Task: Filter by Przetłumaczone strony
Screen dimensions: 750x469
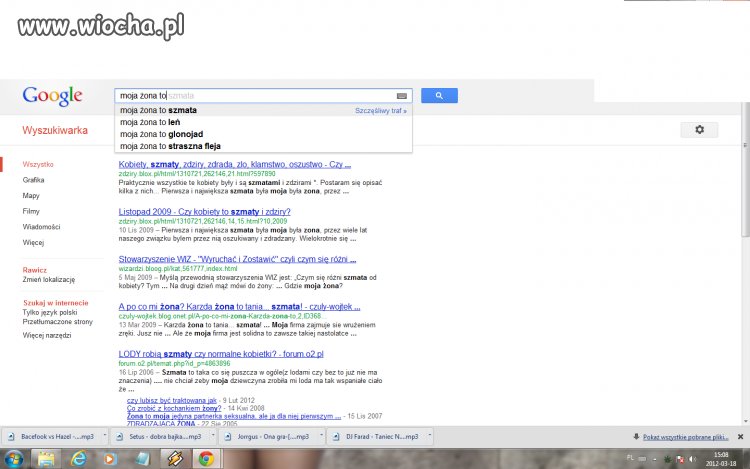Action: pyautogui.click(x=57, y=322)
